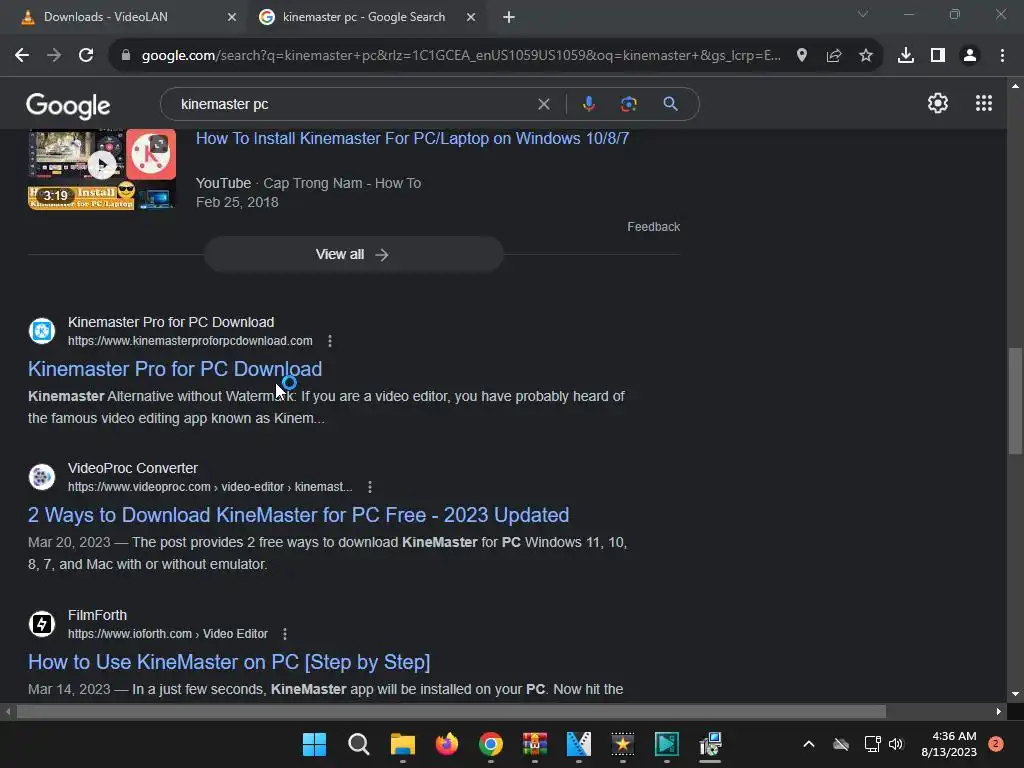Submit search with magnifier icon
1024x768 pixels.
[x=670, y=104]
